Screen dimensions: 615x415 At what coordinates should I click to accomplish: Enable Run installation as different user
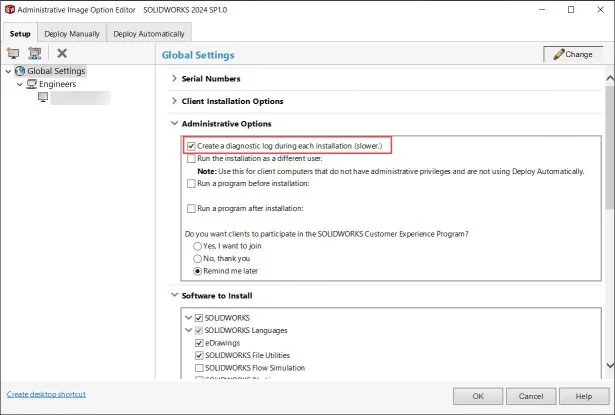coord(192,159)
